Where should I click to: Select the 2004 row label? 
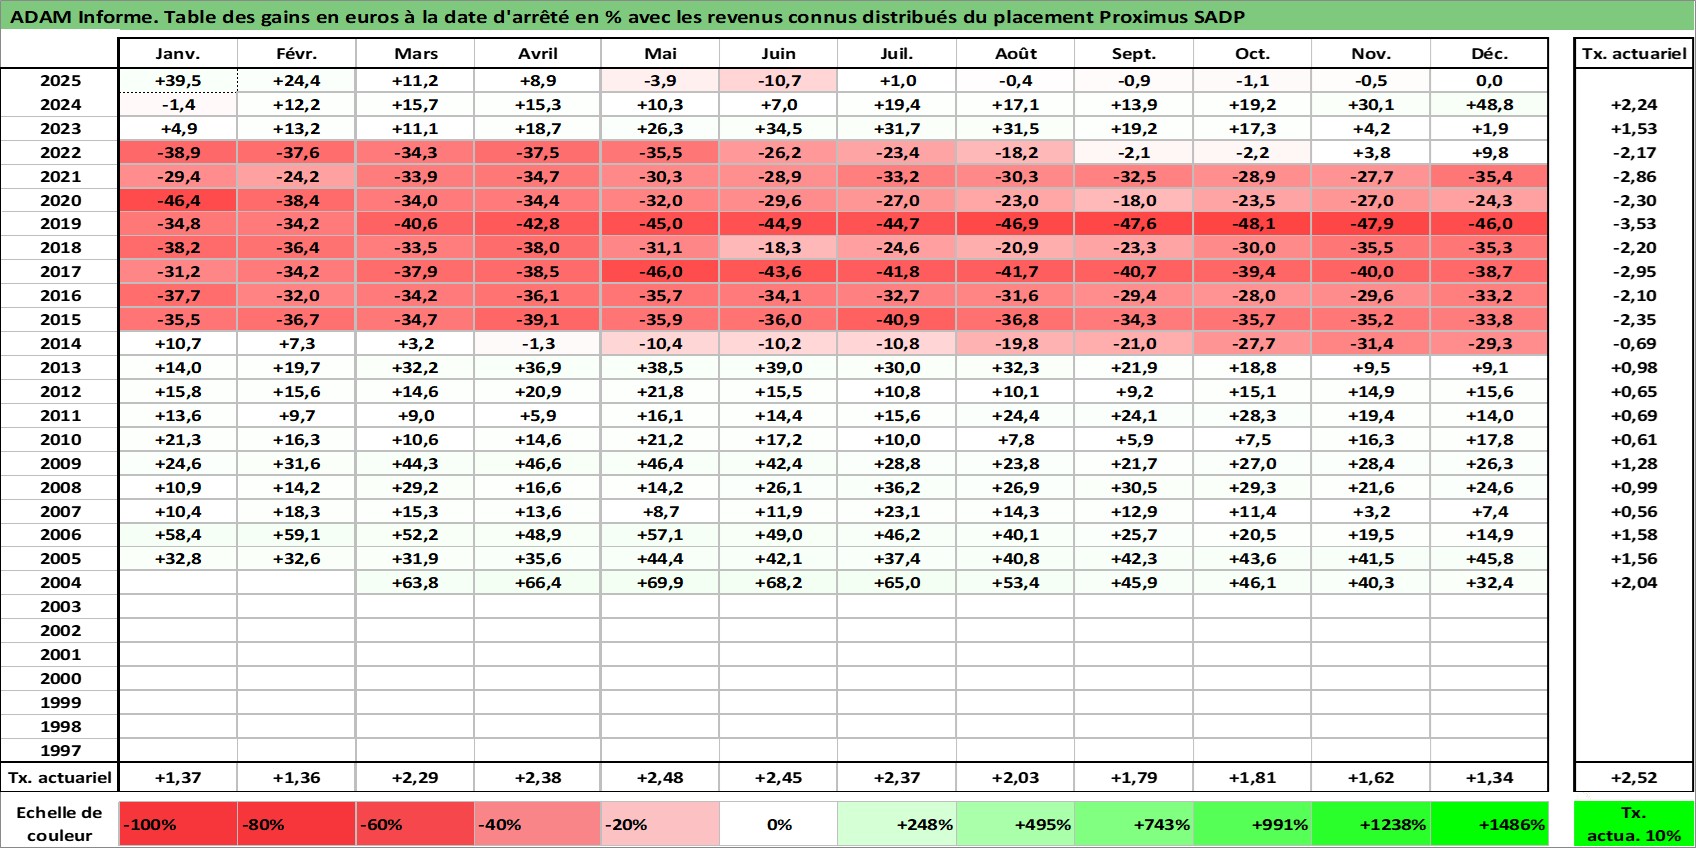pyautogui.click(x=60, y=583)
